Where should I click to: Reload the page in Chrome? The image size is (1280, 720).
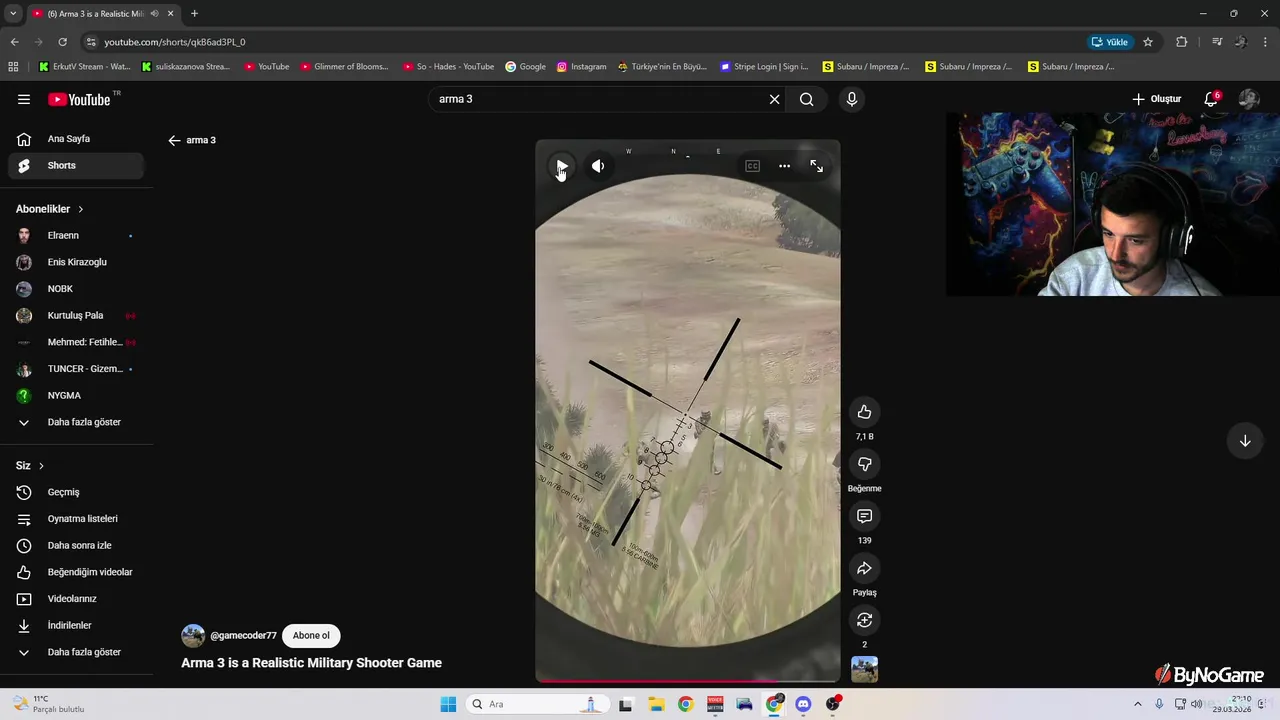coord(62,42)
